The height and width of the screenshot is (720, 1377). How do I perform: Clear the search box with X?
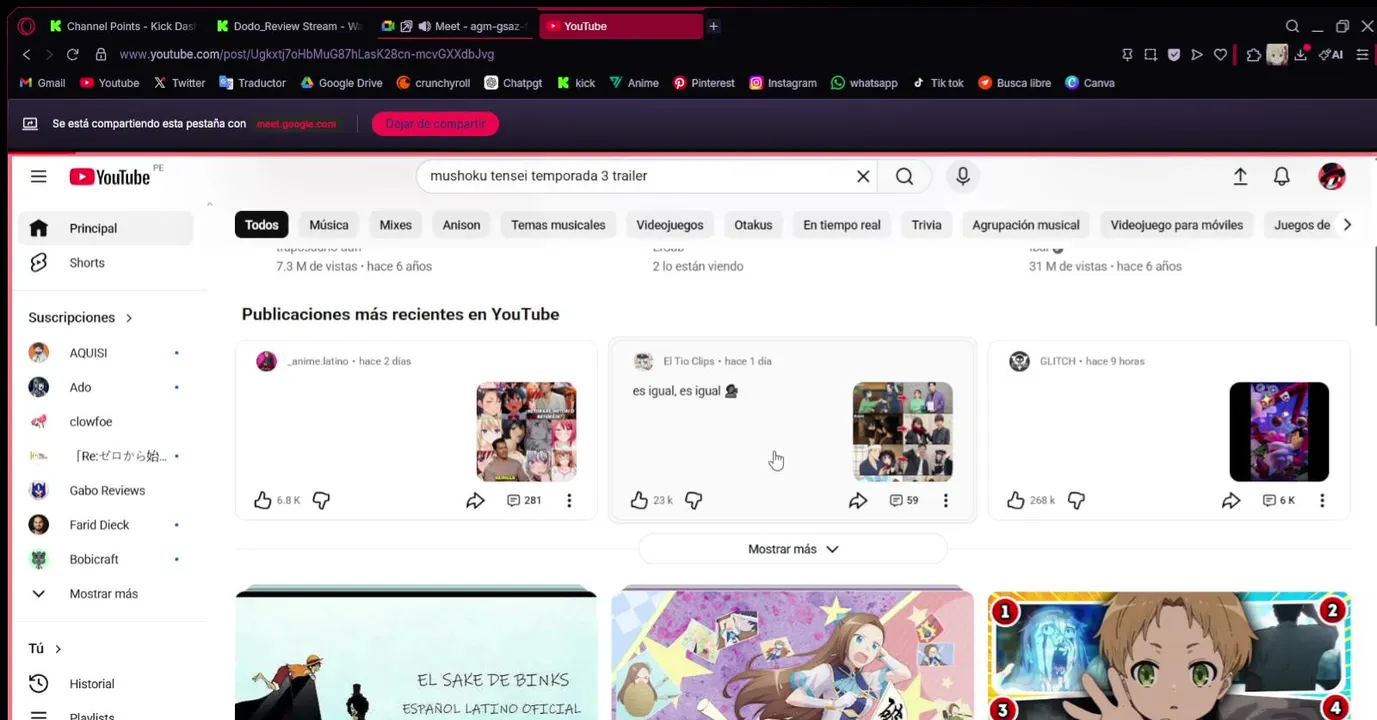point(863,176)
